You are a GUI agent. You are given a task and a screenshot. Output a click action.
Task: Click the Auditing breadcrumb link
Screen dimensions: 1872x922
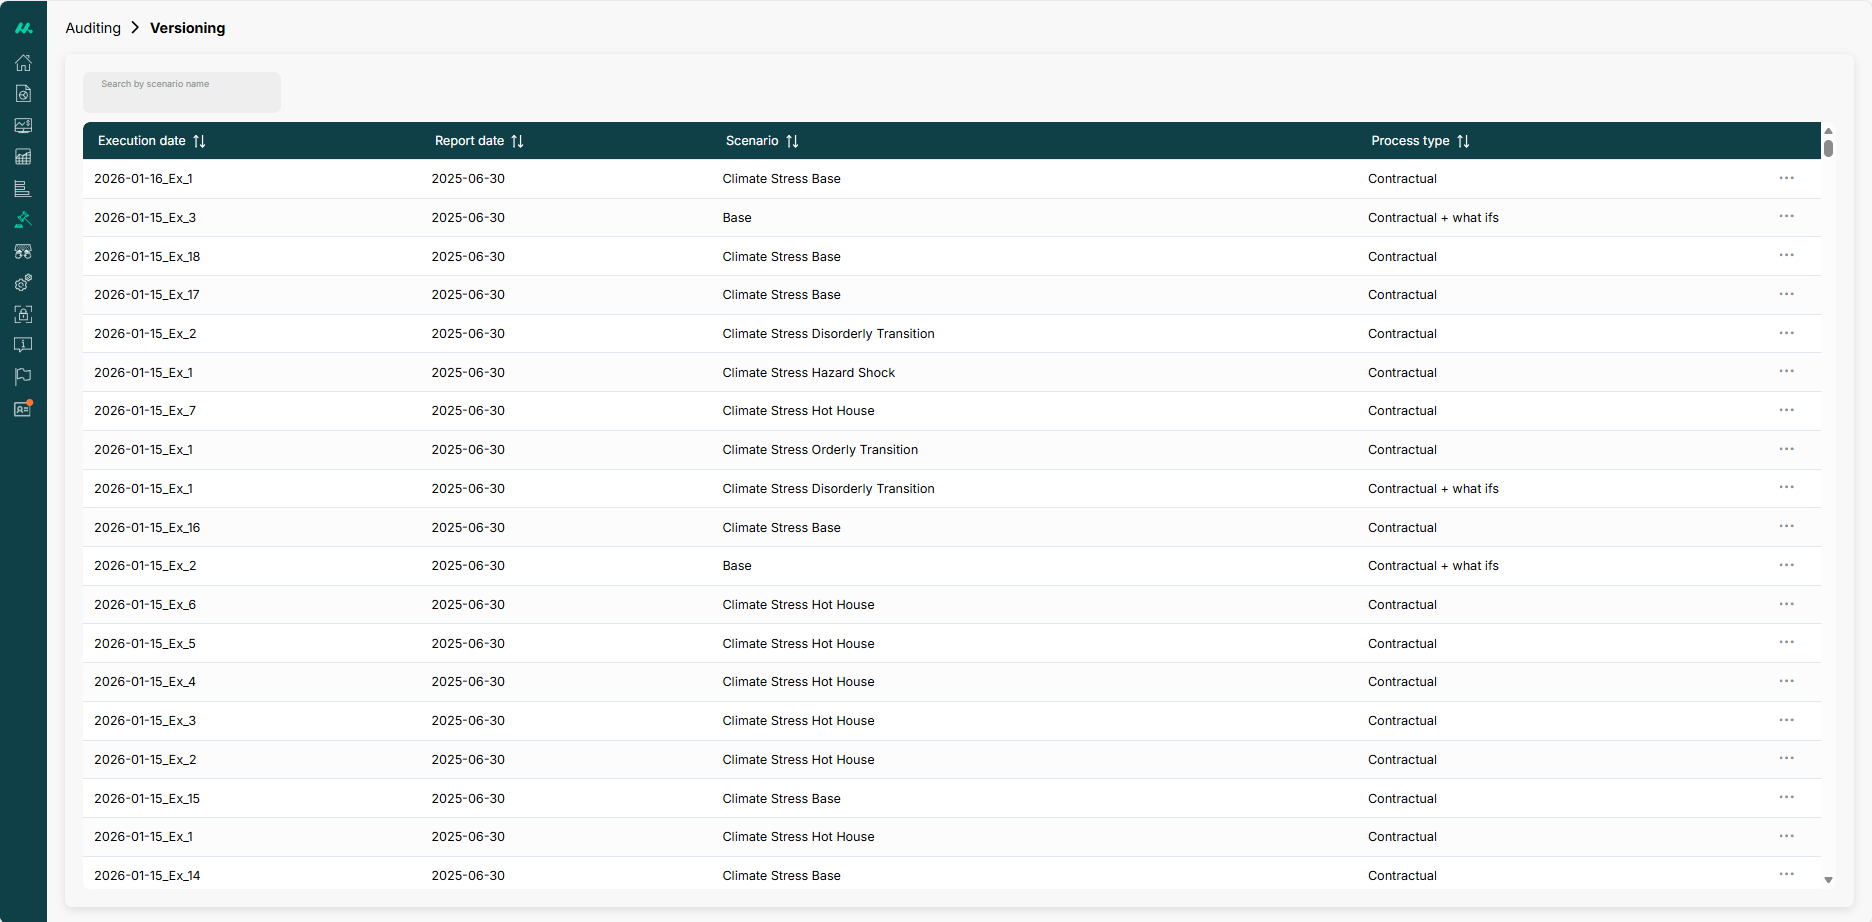93,28
